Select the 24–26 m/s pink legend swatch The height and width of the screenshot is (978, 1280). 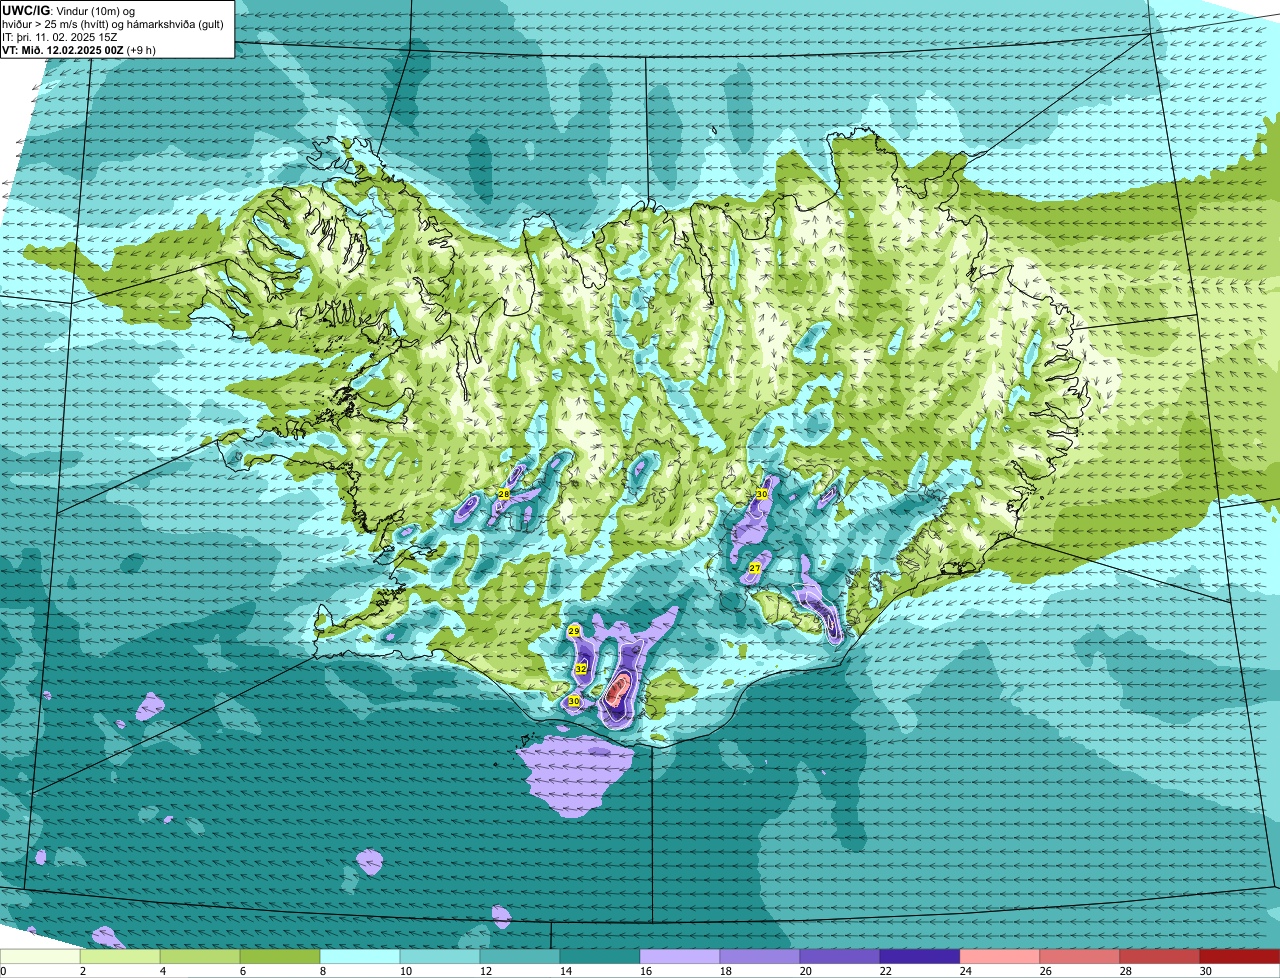pos(1000,957)
